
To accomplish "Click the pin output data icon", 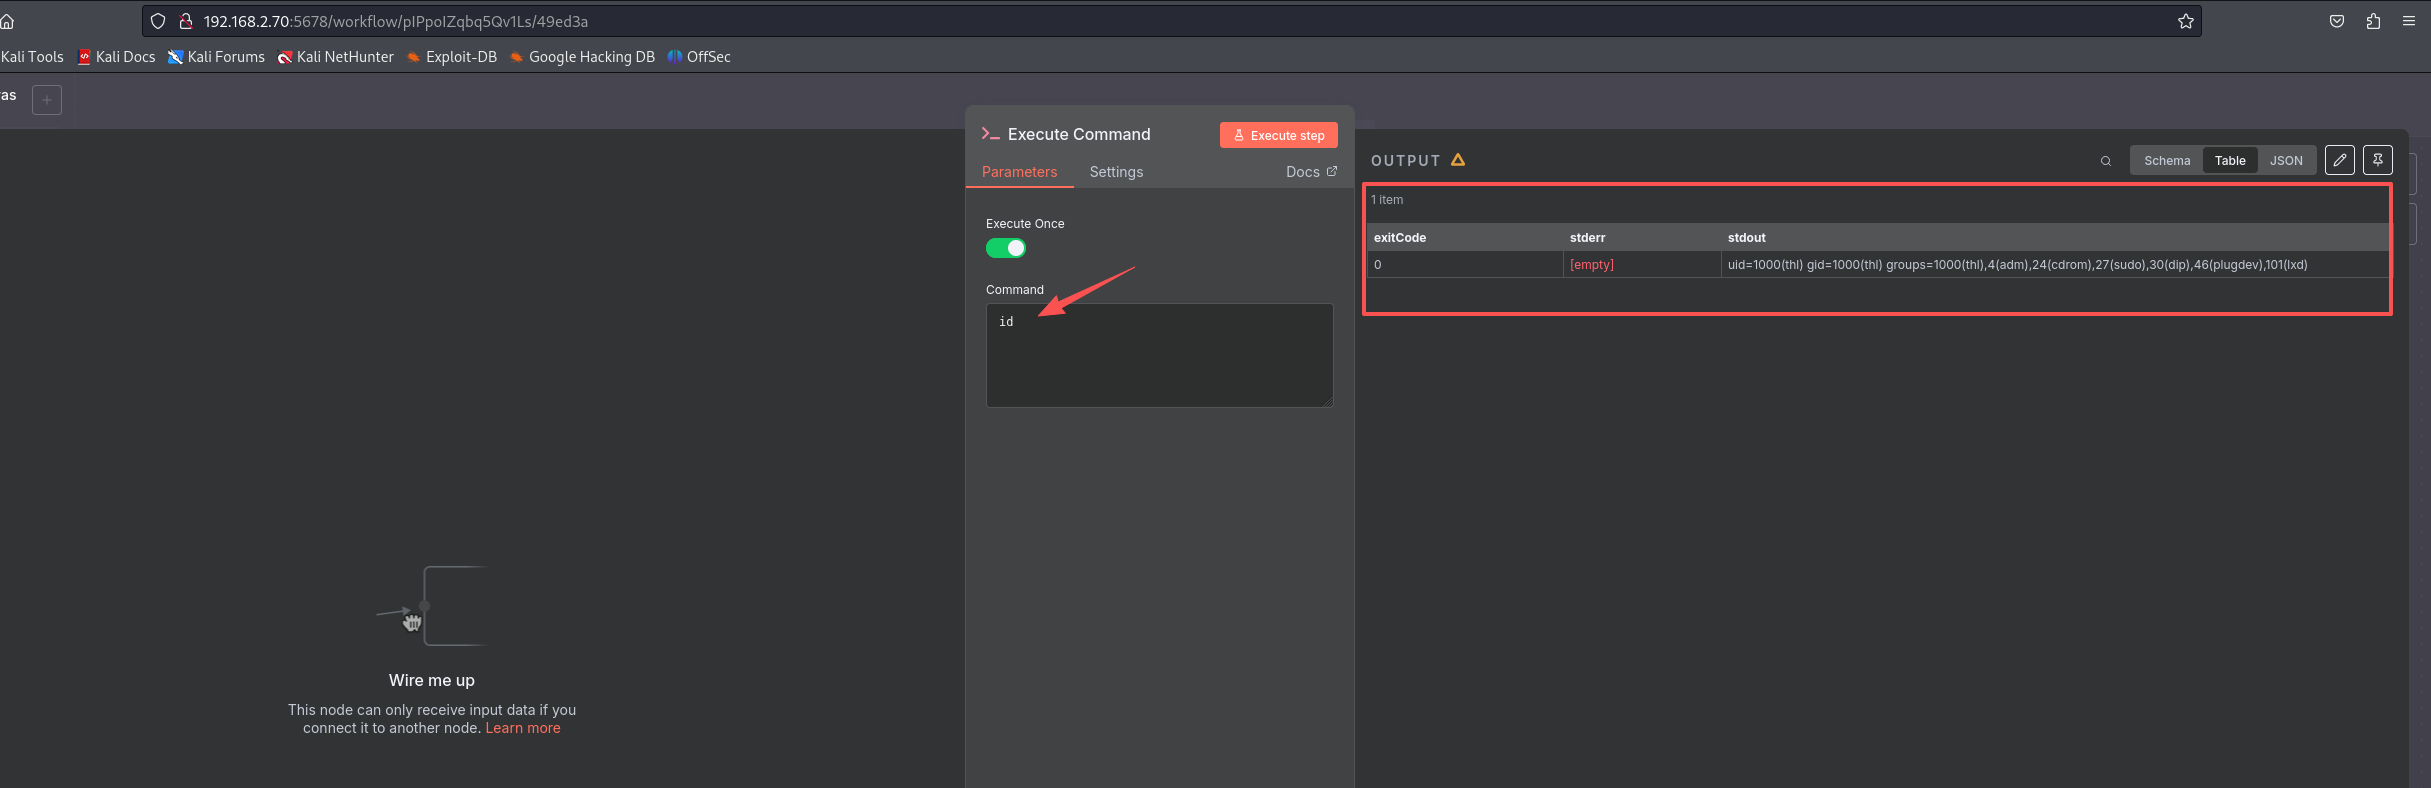I will pyautogui.click(x=2377, y=160).
